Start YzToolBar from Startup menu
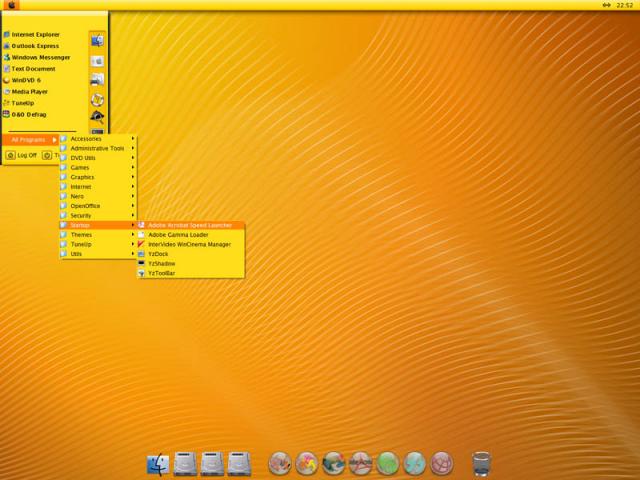The height and width of the screenshot is (480, 640). click(x=191, y=273)
